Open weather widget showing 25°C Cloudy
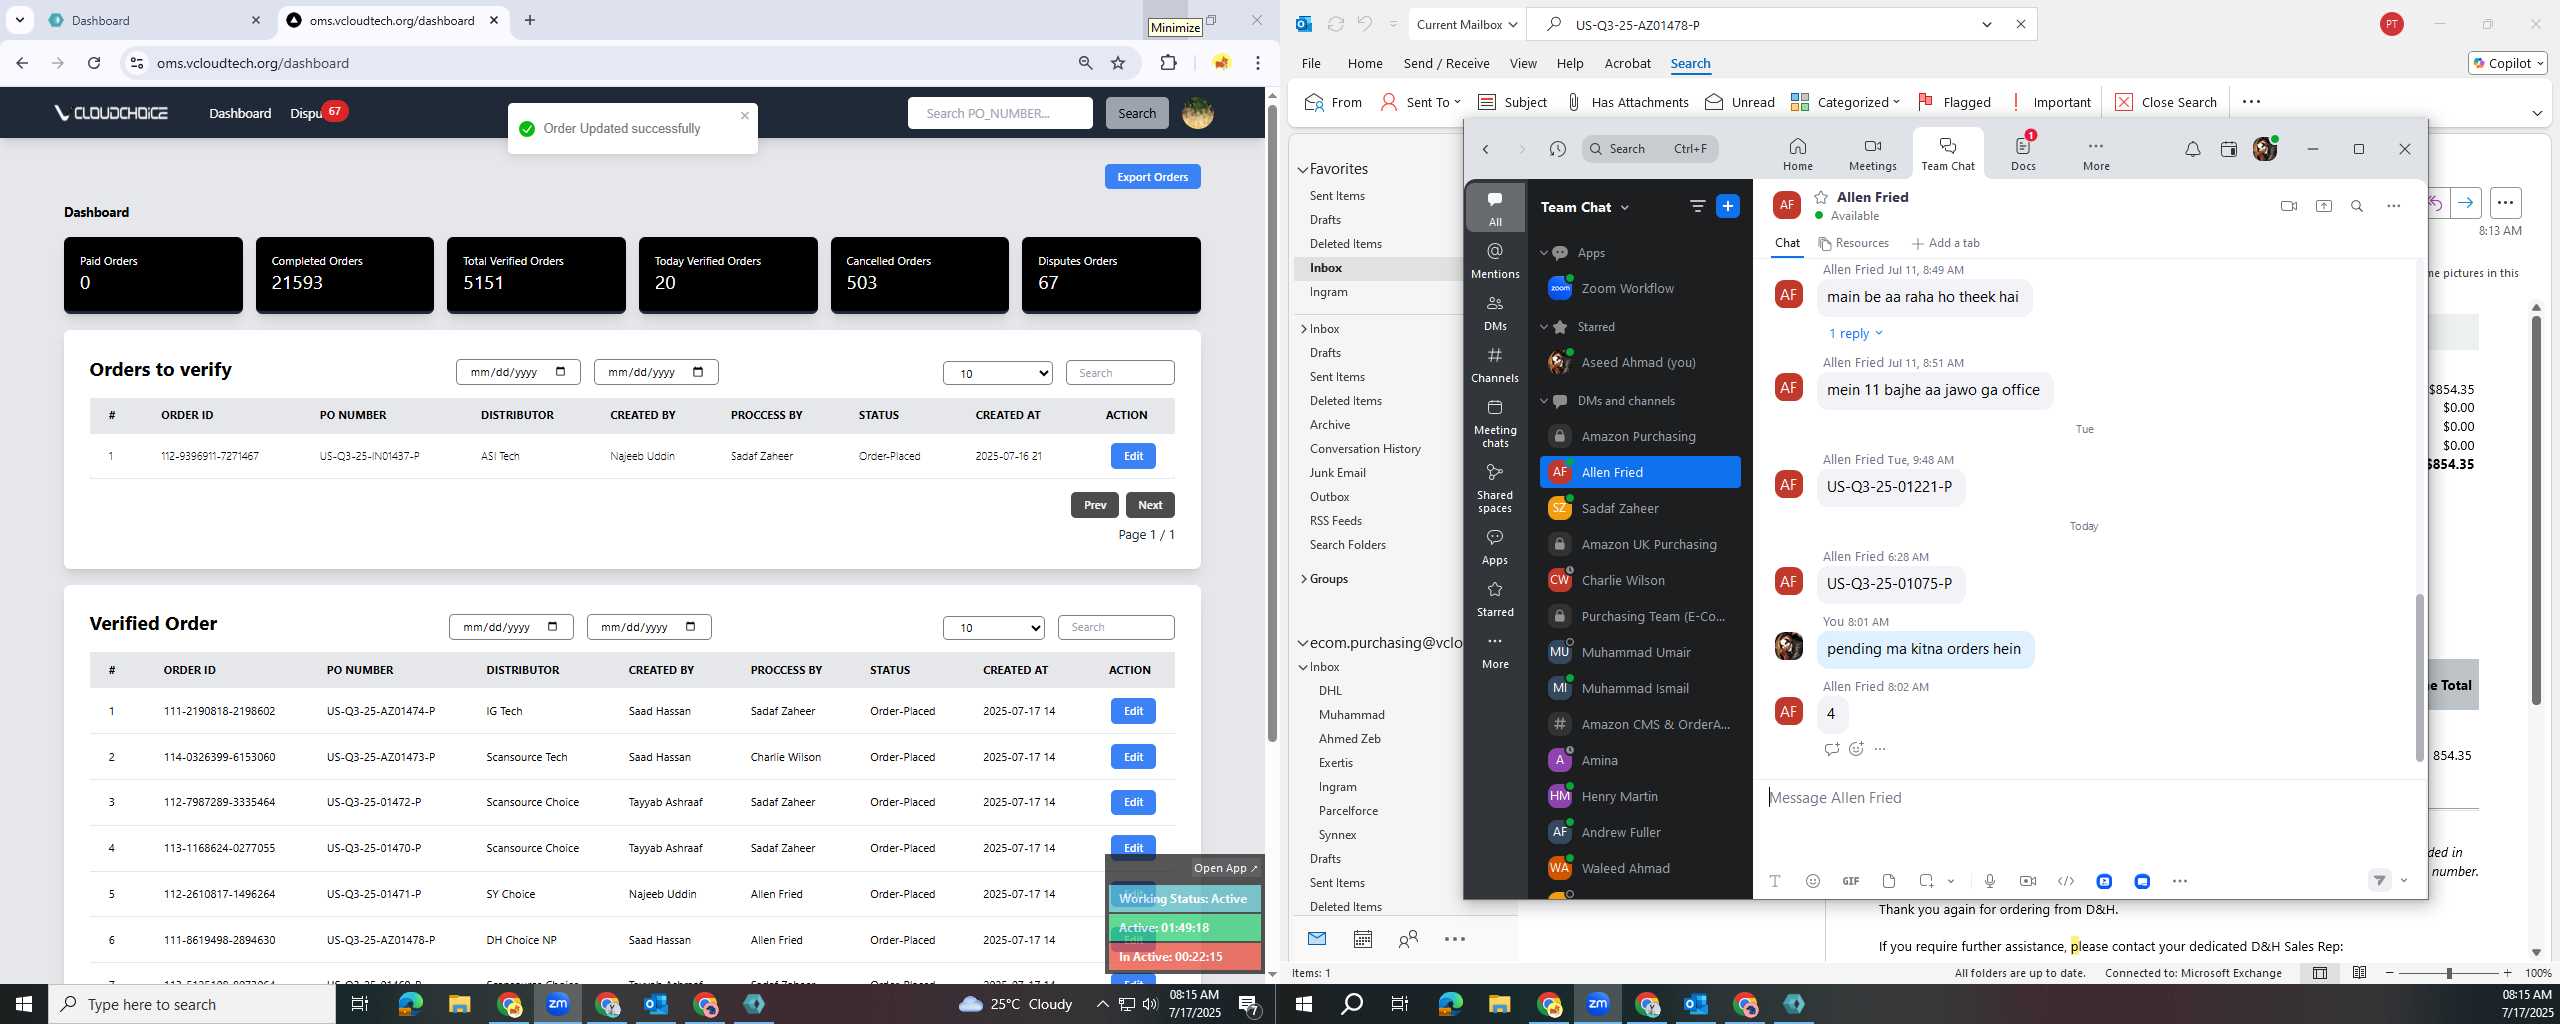2560x1024 pixels. (x=1015, y=1004)
